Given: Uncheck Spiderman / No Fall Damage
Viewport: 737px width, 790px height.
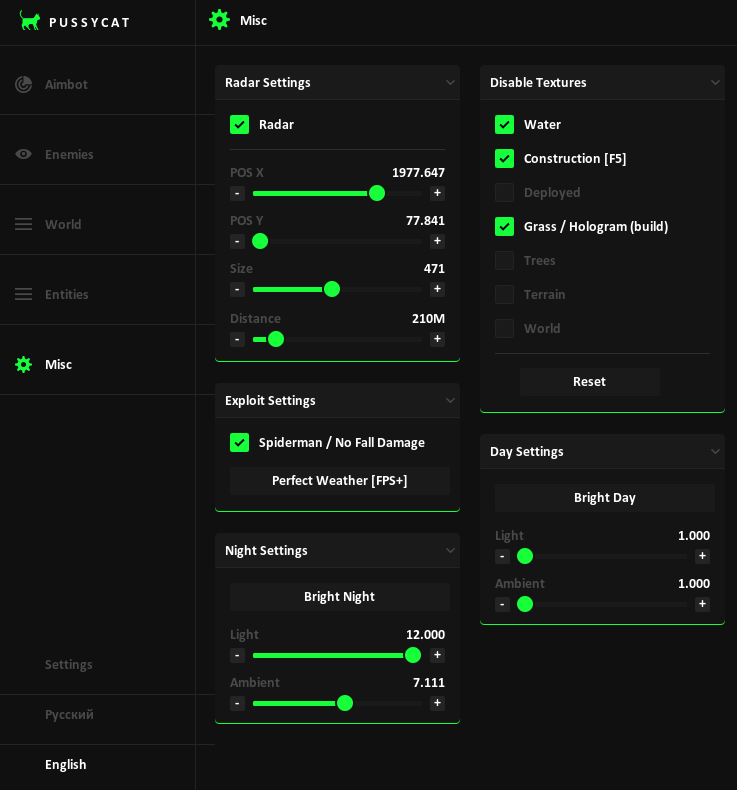Looking at the screenshot, I should point(239,442).
